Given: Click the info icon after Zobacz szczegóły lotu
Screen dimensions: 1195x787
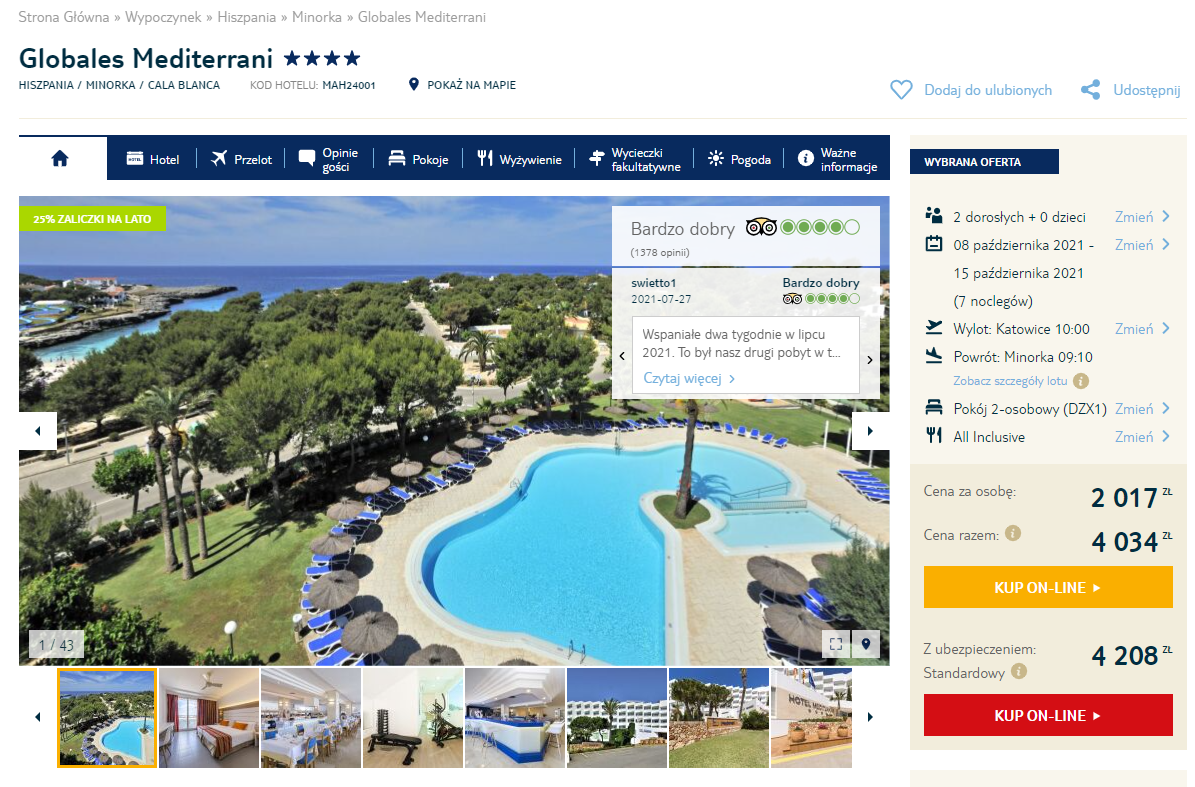Looking at the screenshot, I should click(1081, 380).
